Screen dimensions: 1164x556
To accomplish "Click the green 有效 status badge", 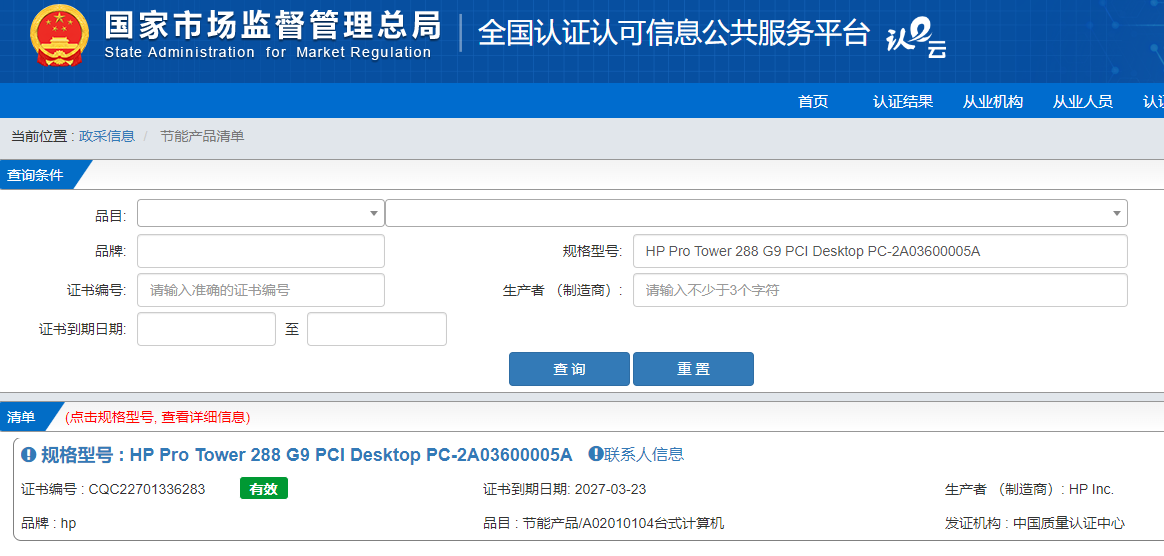I will (264, 488).
